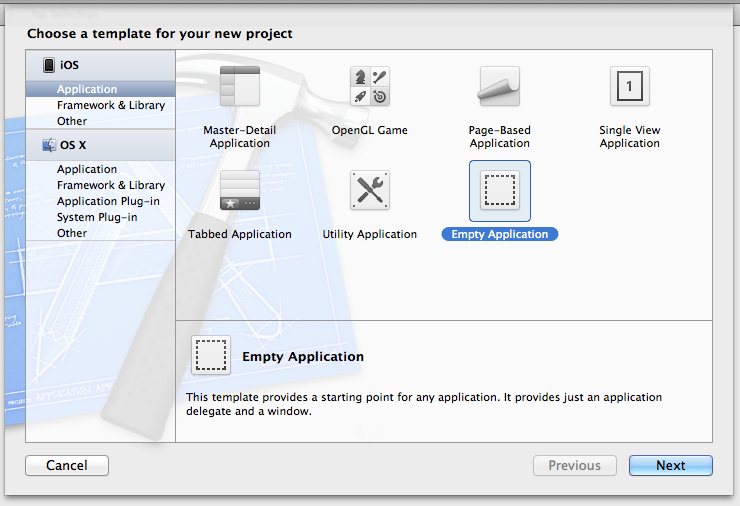Select Other under iOS section

[x=72, y=121]
